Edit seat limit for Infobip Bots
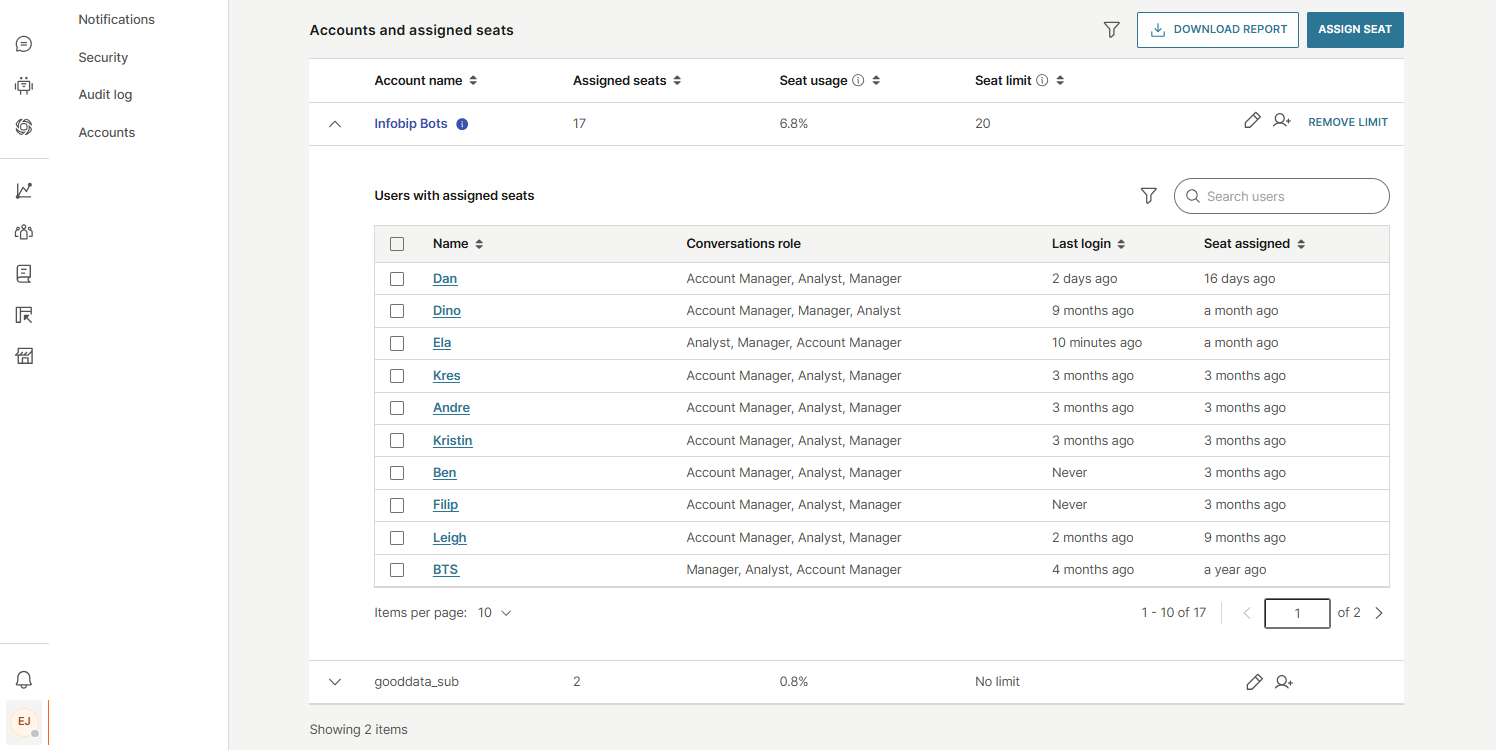This screenshot has height=750, width=1496. [x=1252, y=121]
